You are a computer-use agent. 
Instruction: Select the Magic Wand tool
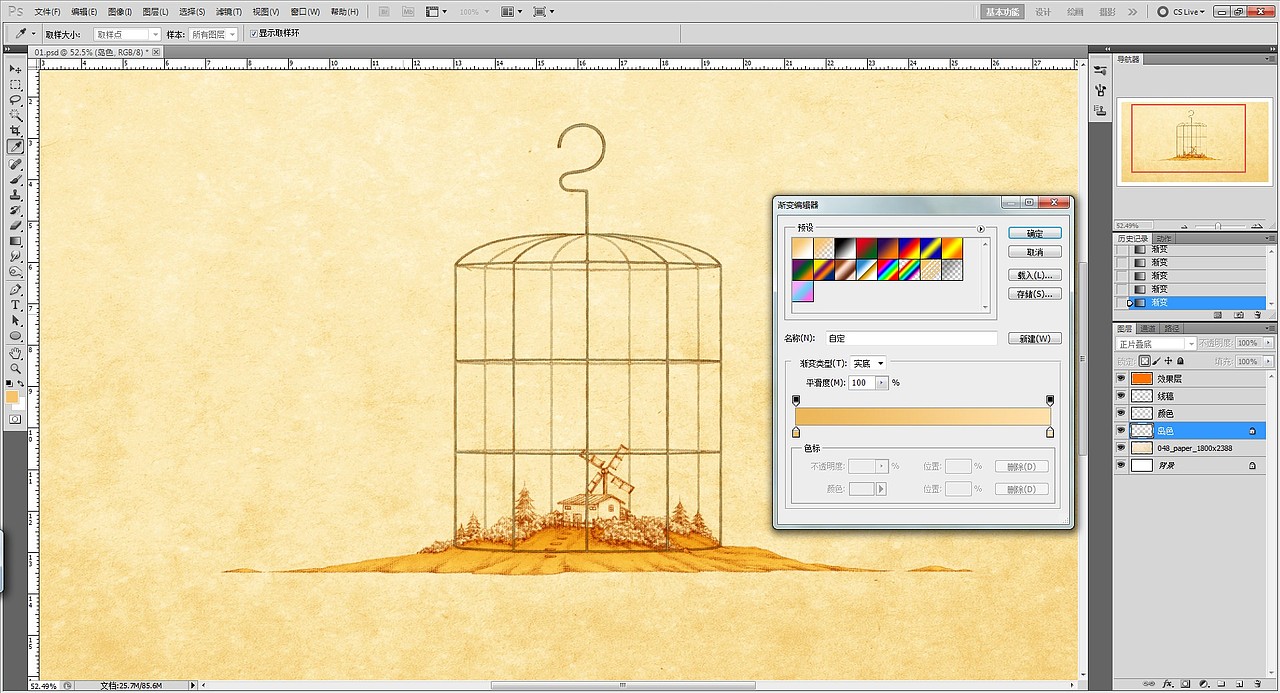15,115
